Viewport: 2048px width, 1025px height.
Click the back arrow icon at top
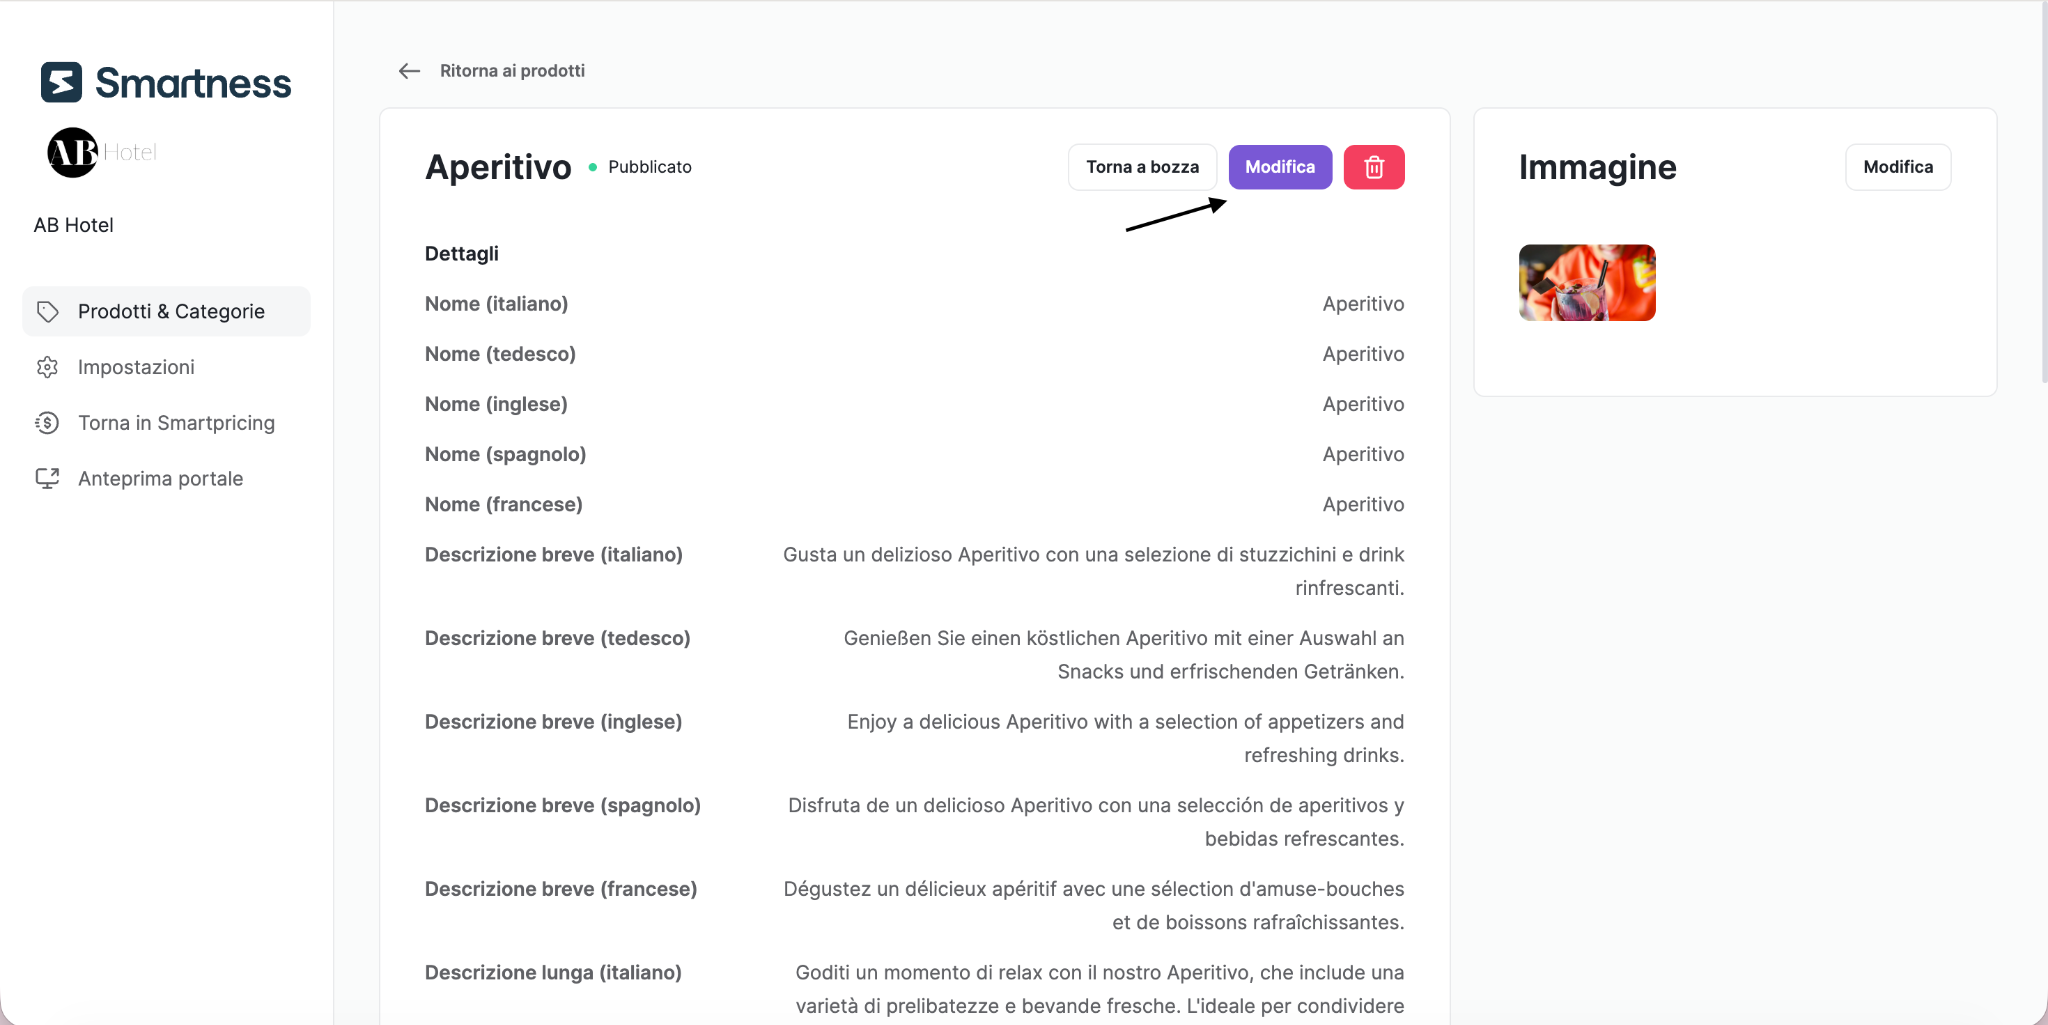click(x=409, y=71)
